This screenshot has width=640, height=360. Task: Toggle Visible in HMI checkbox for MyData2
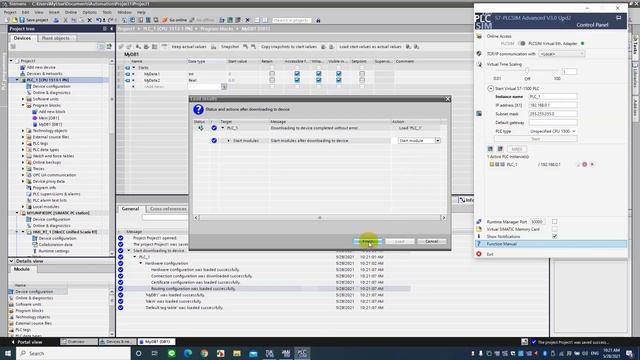pos(339,80)
